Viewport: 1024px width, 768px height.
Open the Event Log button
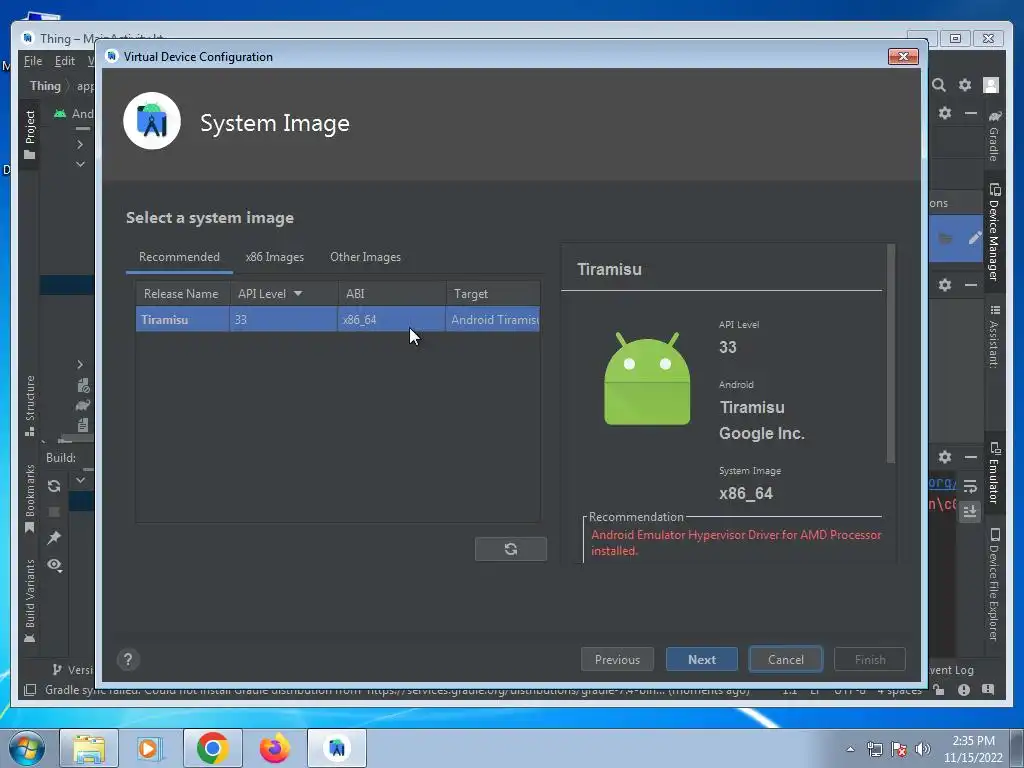[x=952, y=670]
